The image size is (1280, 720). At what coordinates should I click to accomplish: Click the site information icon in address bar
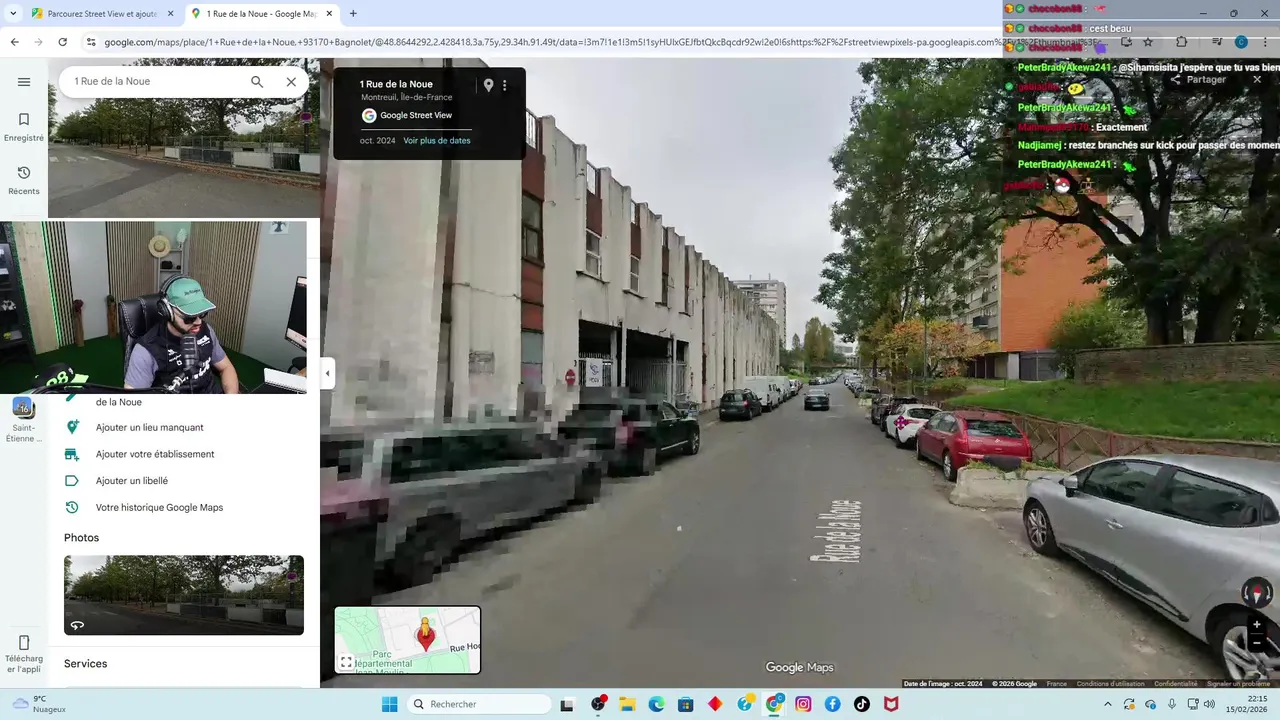click(x=91, y=42)
